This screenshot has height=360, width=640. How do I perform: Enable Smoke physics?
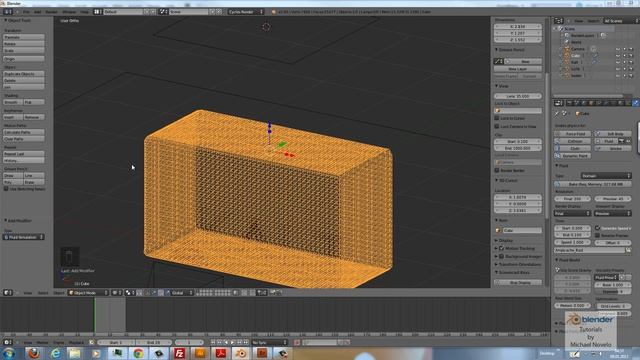[612, 149]
